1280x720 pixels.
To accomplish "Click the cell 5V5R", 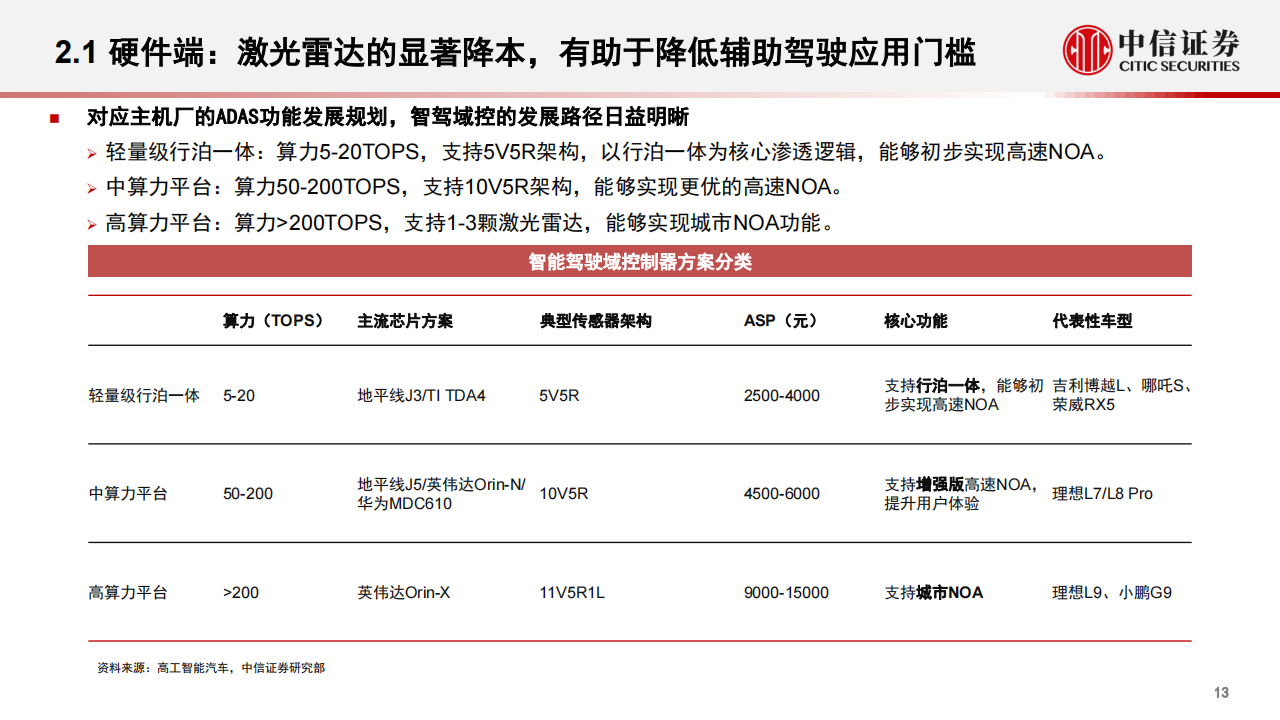I will 560,395.
